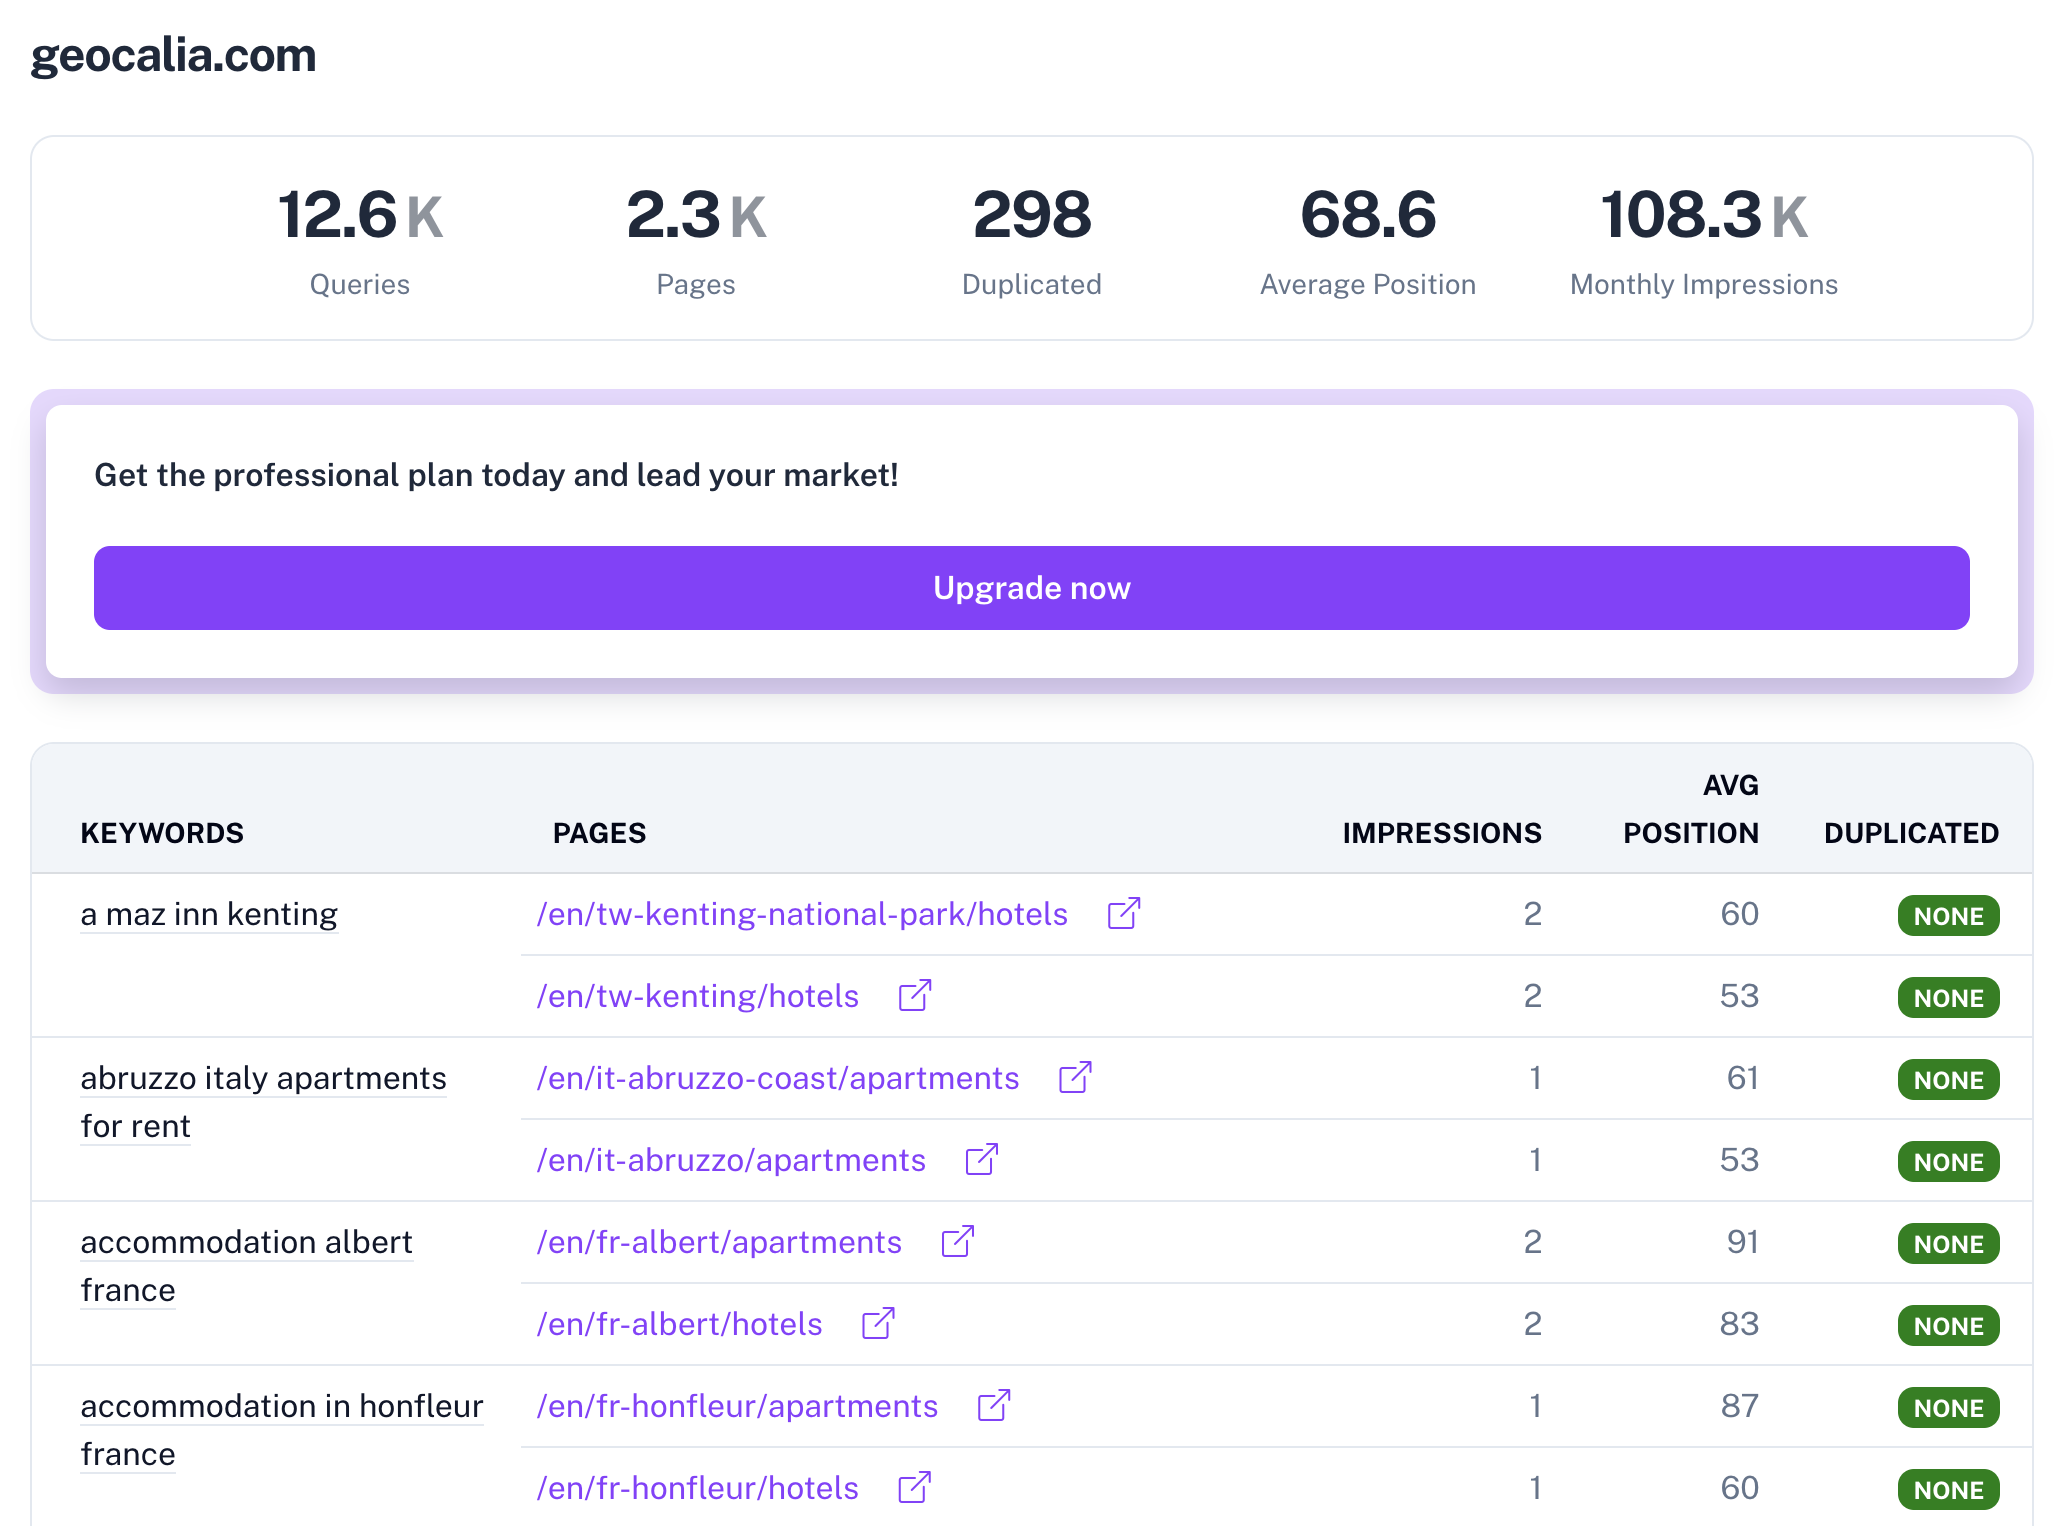Open the /en/tw-kenting-national-park/hotels page link
This screenshot has height=1526, width=2066.
pyautogui.click(x=802, y=914)
